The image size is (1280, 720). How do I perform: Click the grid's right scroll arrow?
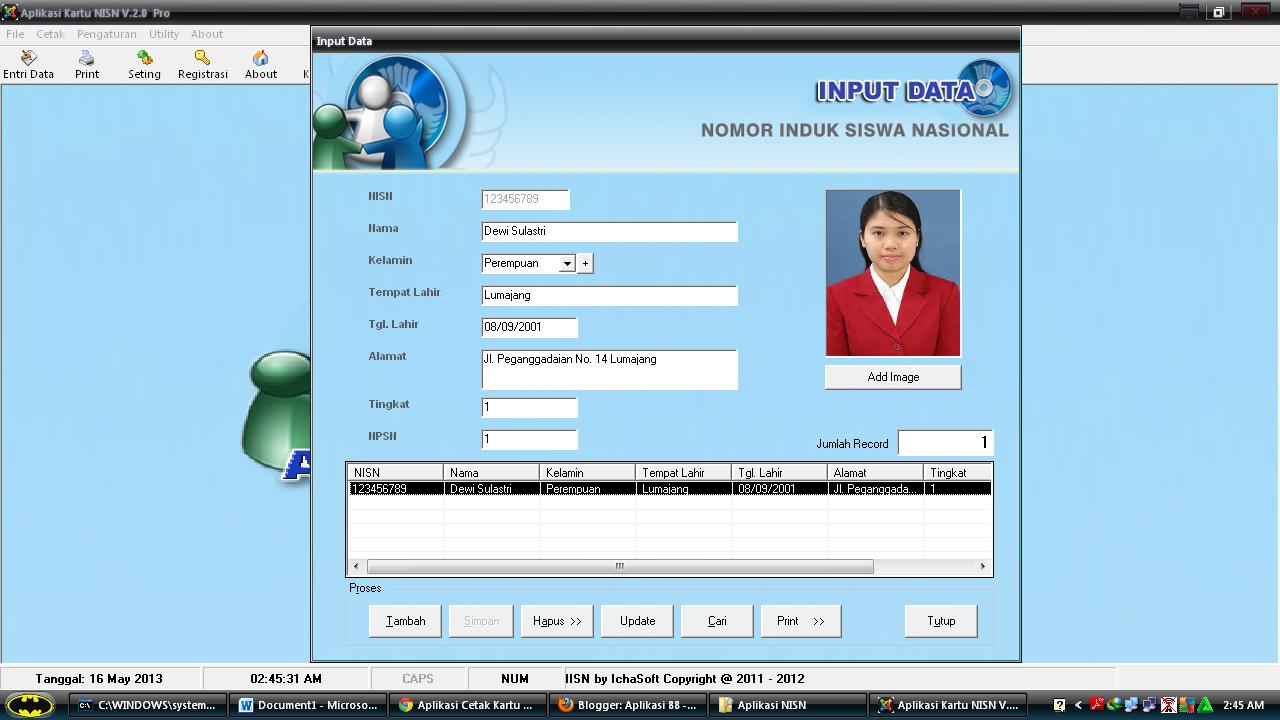tap(983, 565)
